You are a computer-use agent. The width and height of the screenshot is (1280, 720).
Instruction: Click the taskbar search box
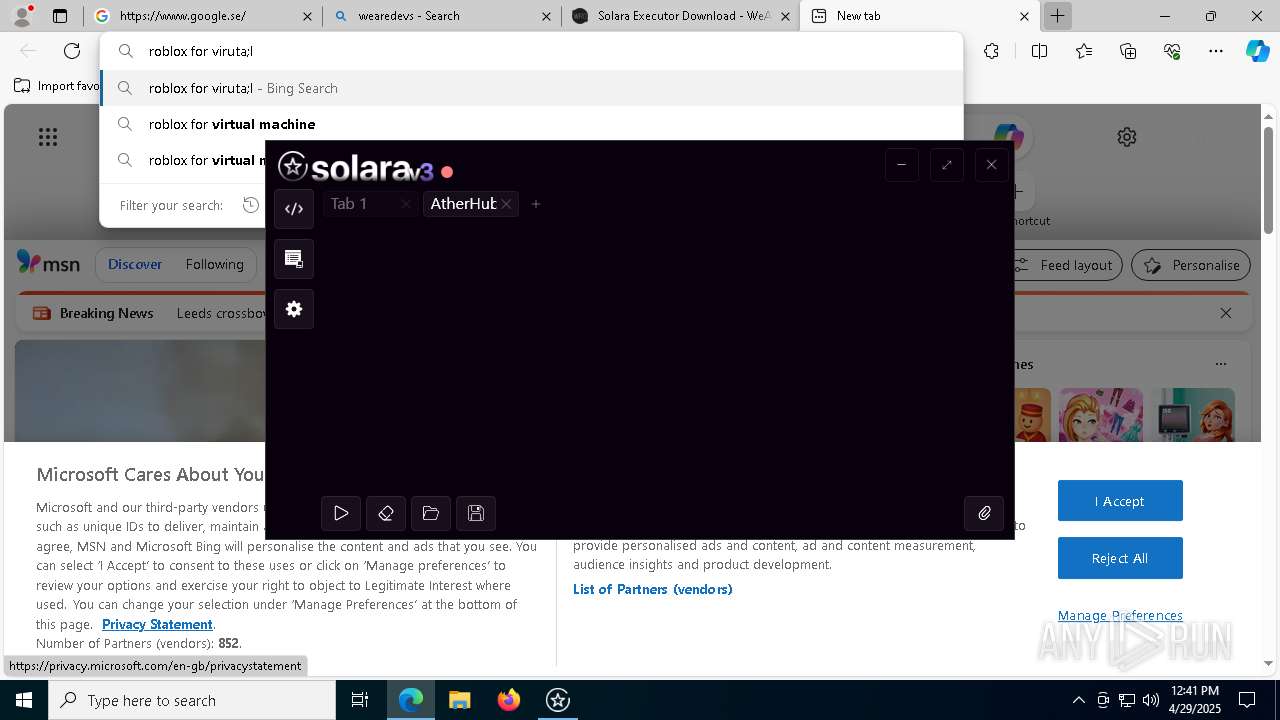(192, 700)
